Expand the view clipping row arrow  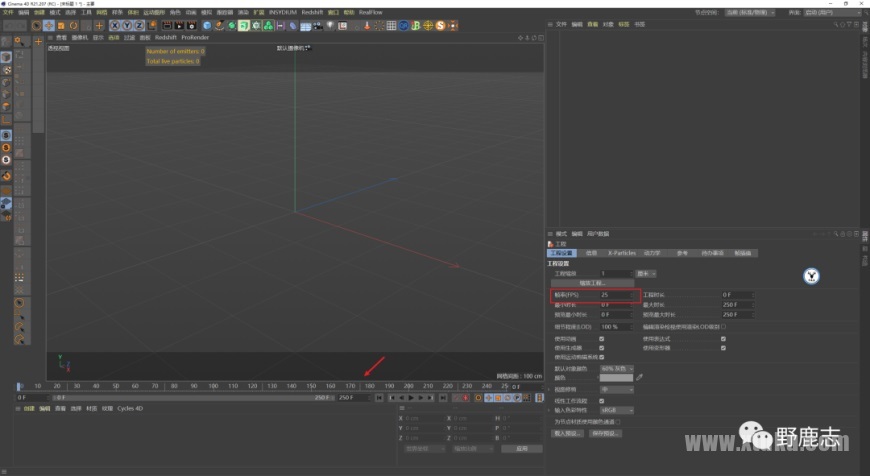tap(550, 390)
